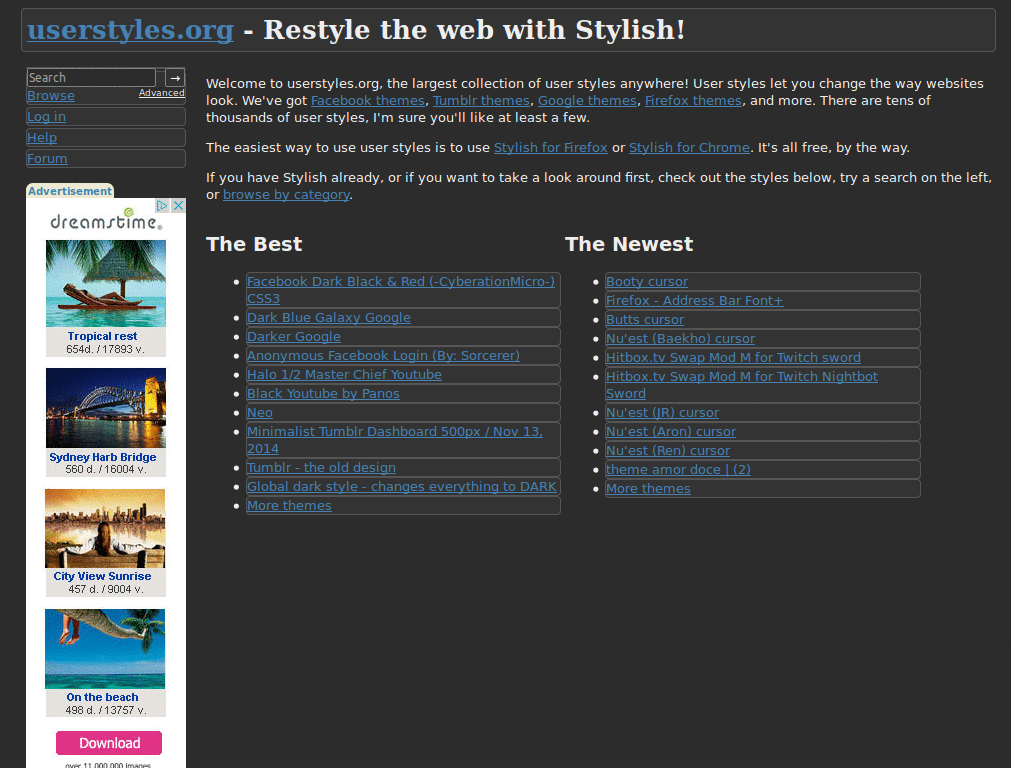The image size is (1024, 768).
Task: Click The Best section heading
Action: (x=254, y=244)
